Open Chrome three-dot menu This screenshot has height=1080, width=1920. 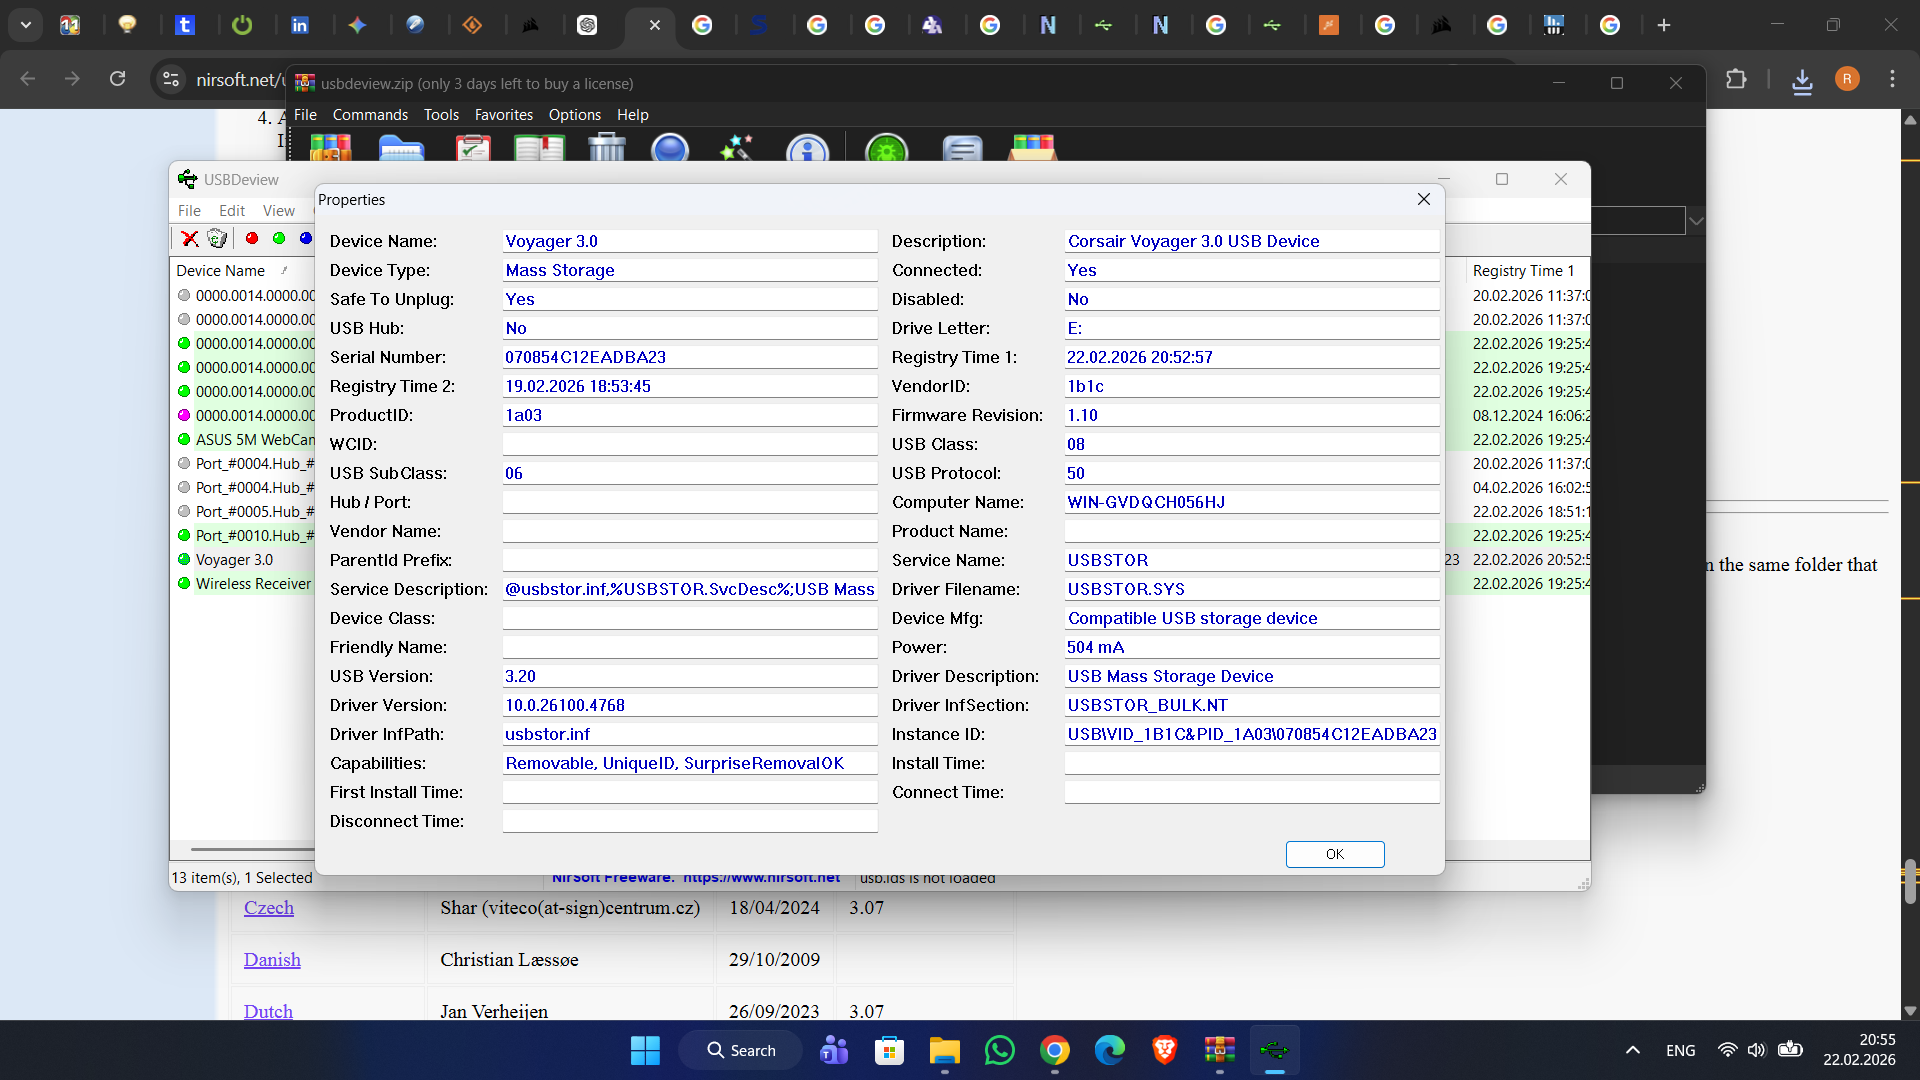point(1892,79)
